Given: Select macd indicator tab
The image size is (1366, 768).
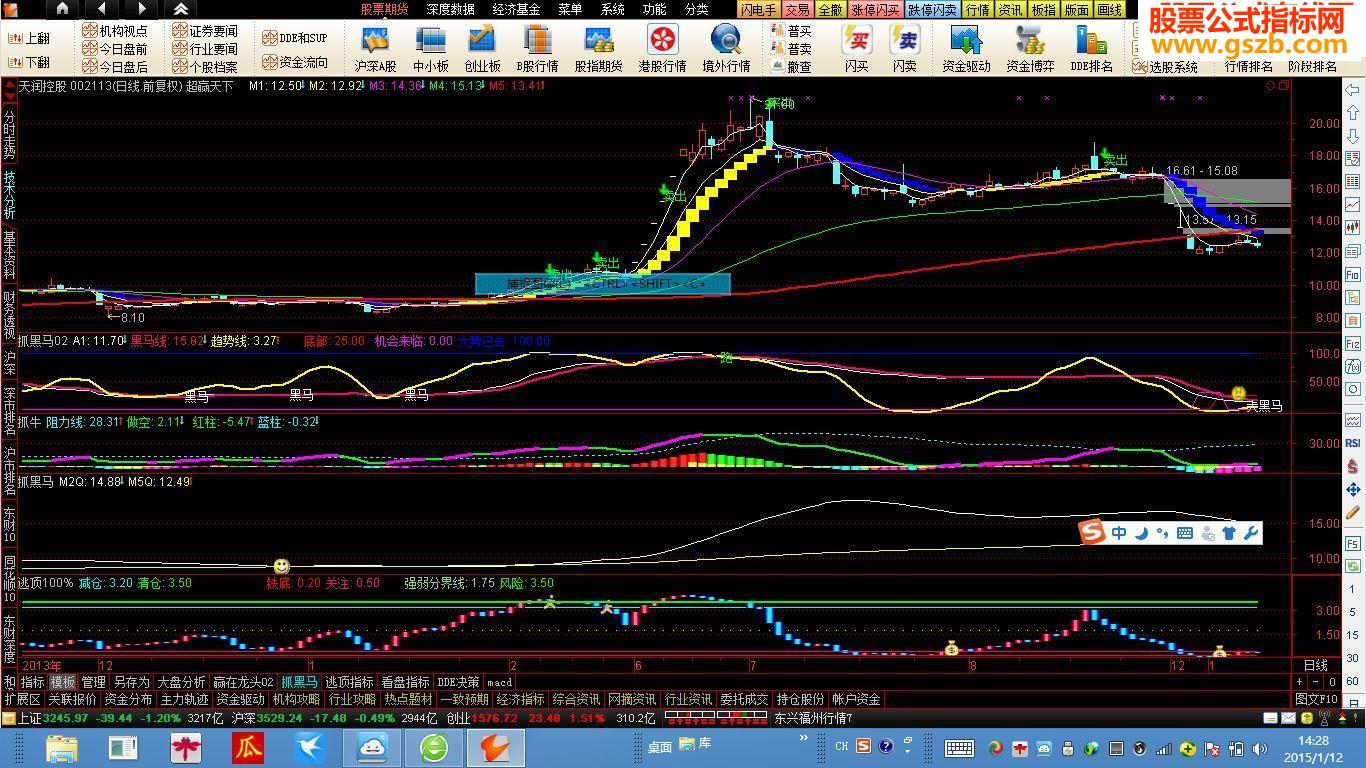Looking at the screenshot, I should (x=499, y=682).
